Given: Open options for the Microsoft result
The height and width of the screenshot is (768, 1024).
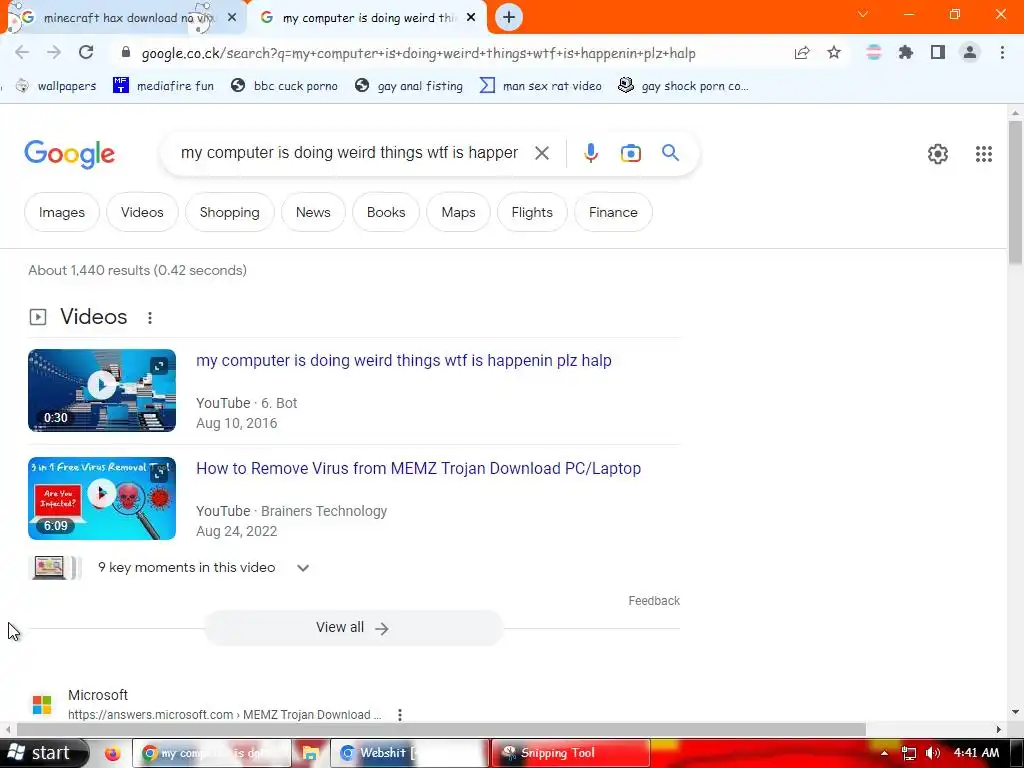Looking at the screenshot, I should (400, 715).
